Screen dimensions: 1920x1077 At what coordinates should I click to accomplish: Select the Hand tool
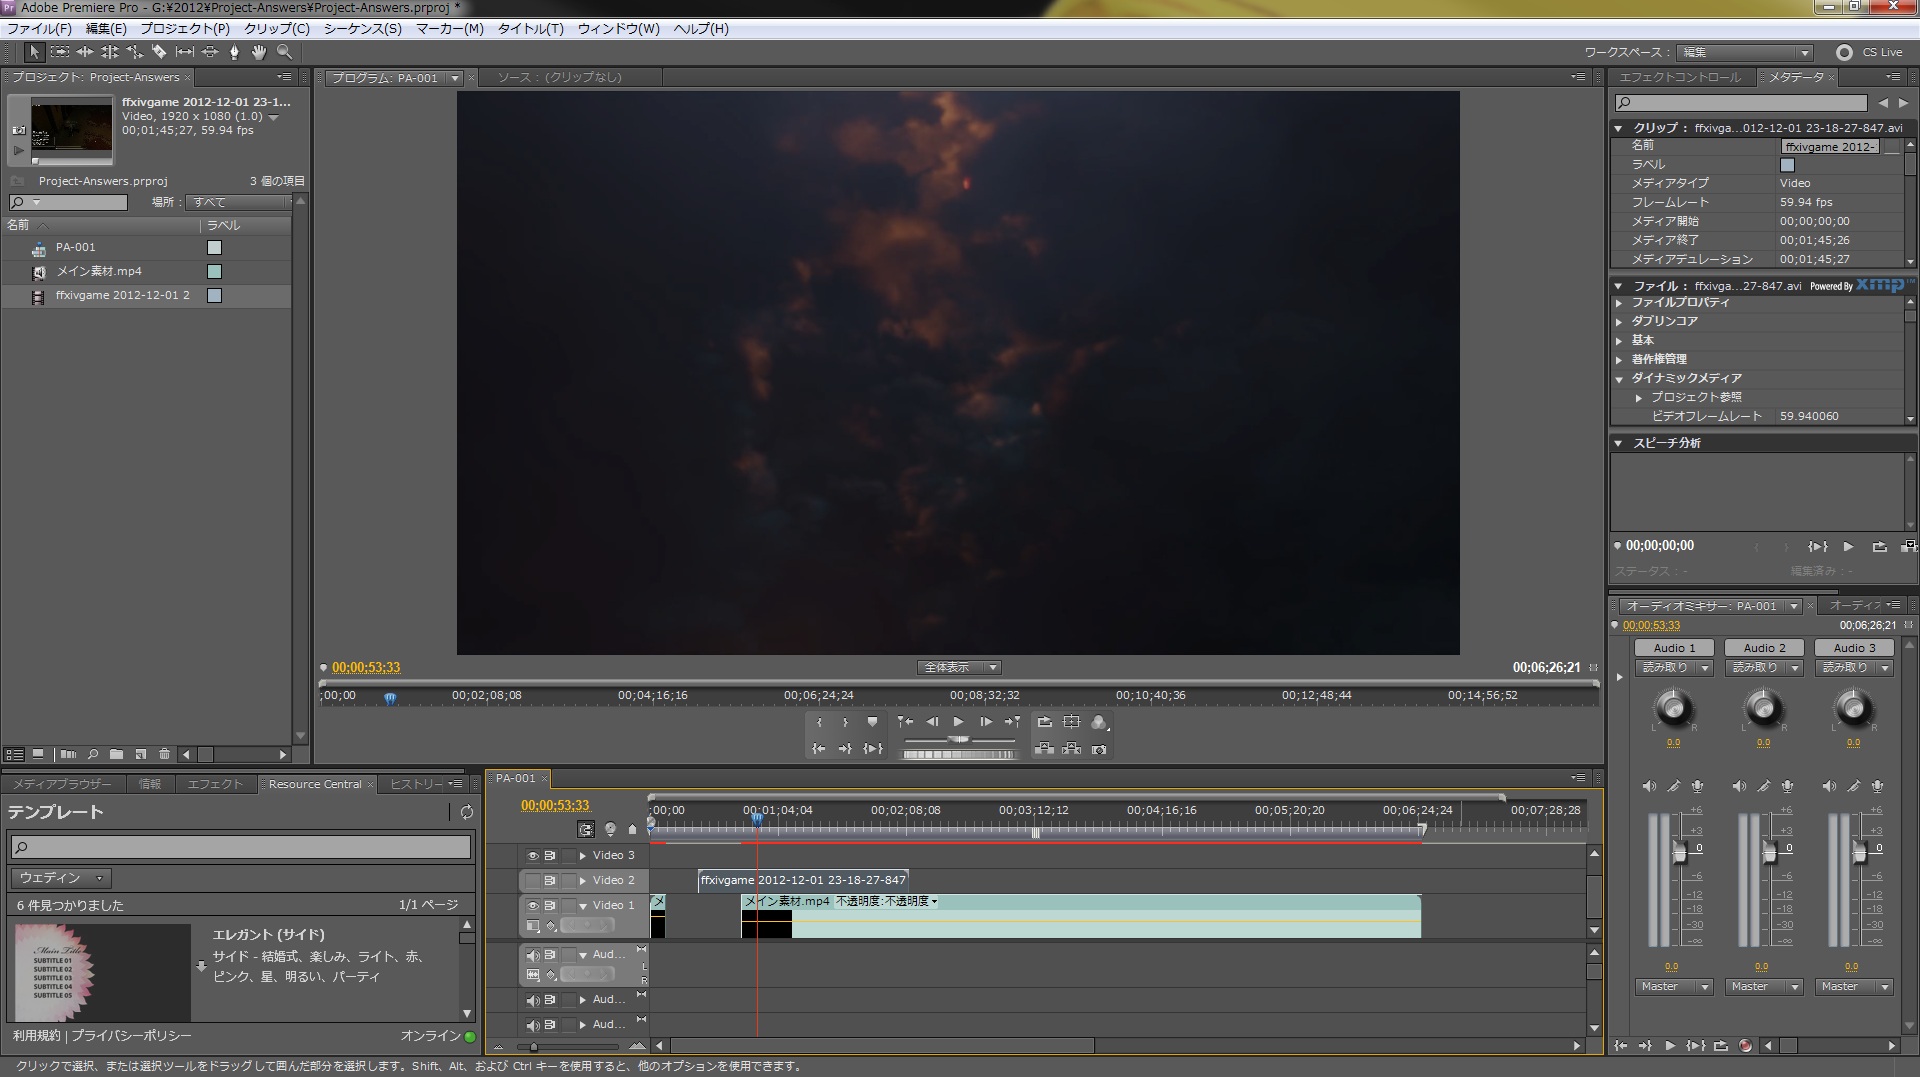pyautogui.click(x=259, y=52)
